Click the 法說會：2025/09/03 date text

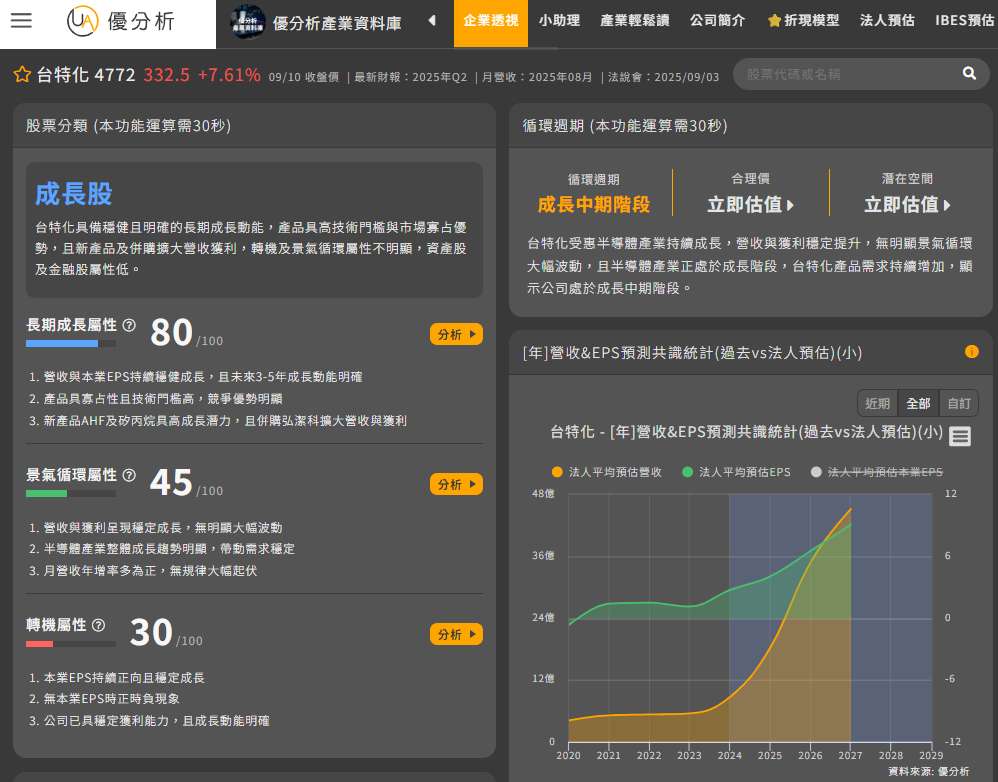point(663,77)
